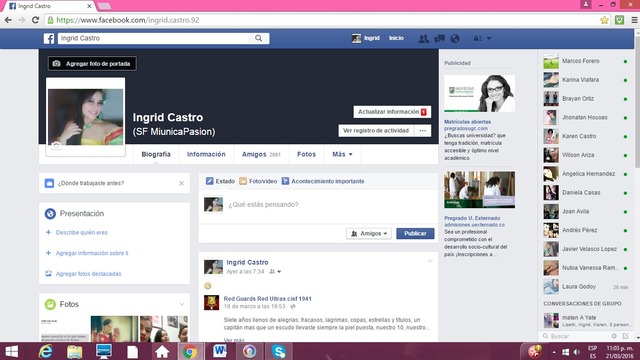Open the three-dots profile options button

[423, 131]
